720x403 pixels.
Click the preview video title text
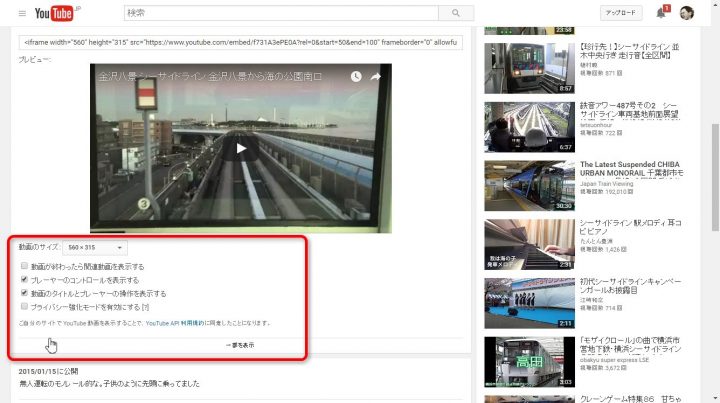[210, 77]
